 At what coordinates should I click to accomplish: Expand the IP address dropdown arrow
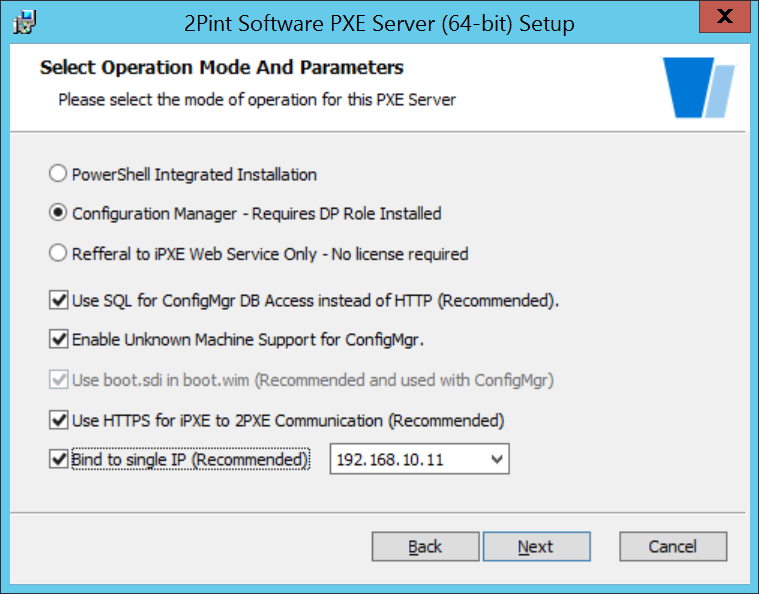coord(497,459)
